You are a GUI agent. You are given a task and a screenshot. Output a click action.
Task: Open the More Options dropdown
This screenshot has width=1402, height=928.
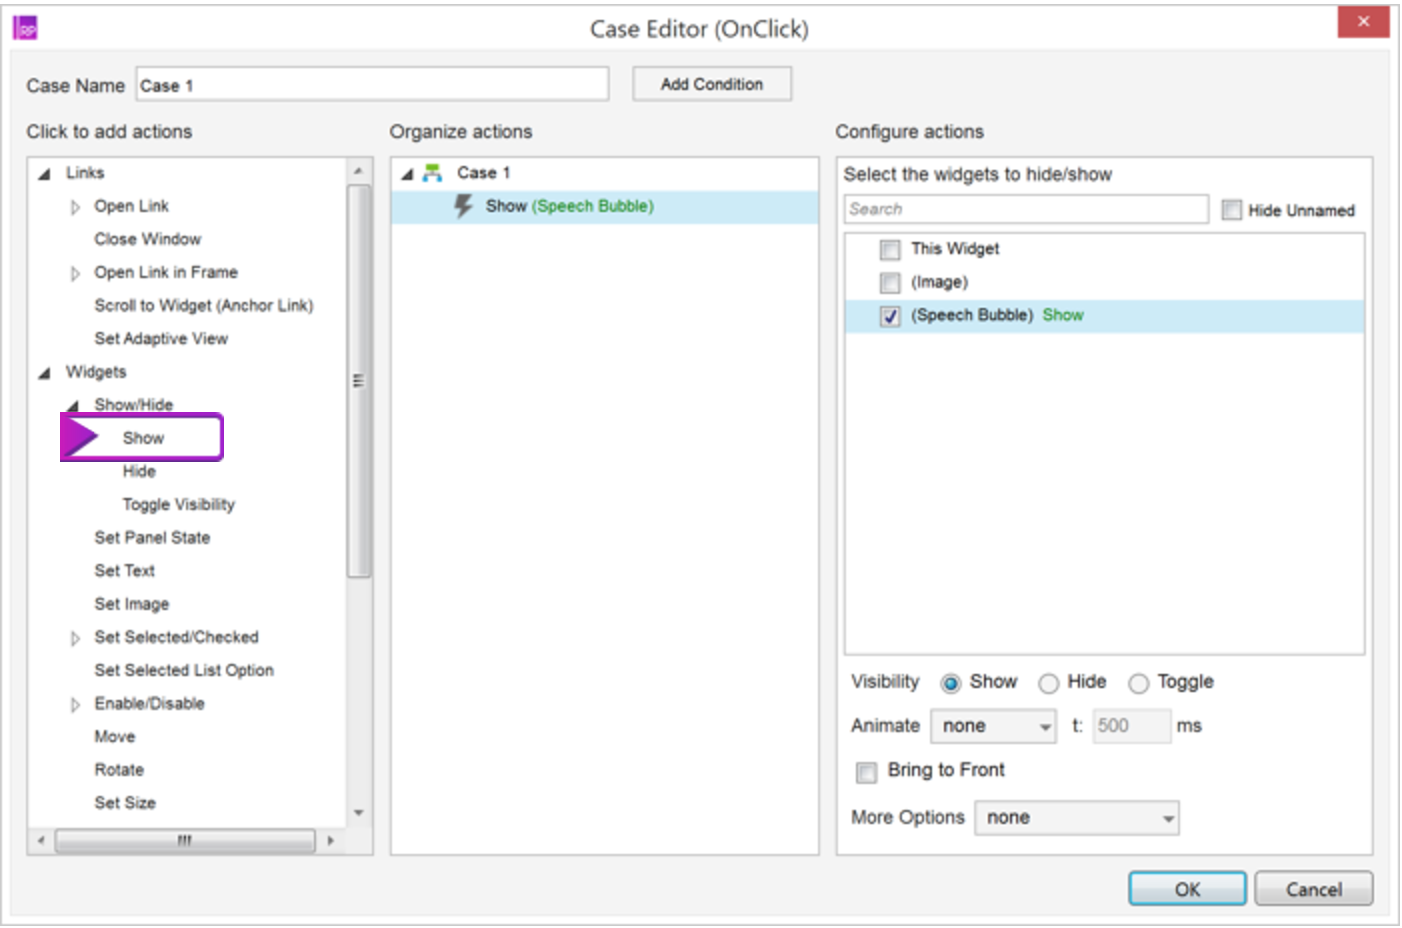(x=1077, y=818)
